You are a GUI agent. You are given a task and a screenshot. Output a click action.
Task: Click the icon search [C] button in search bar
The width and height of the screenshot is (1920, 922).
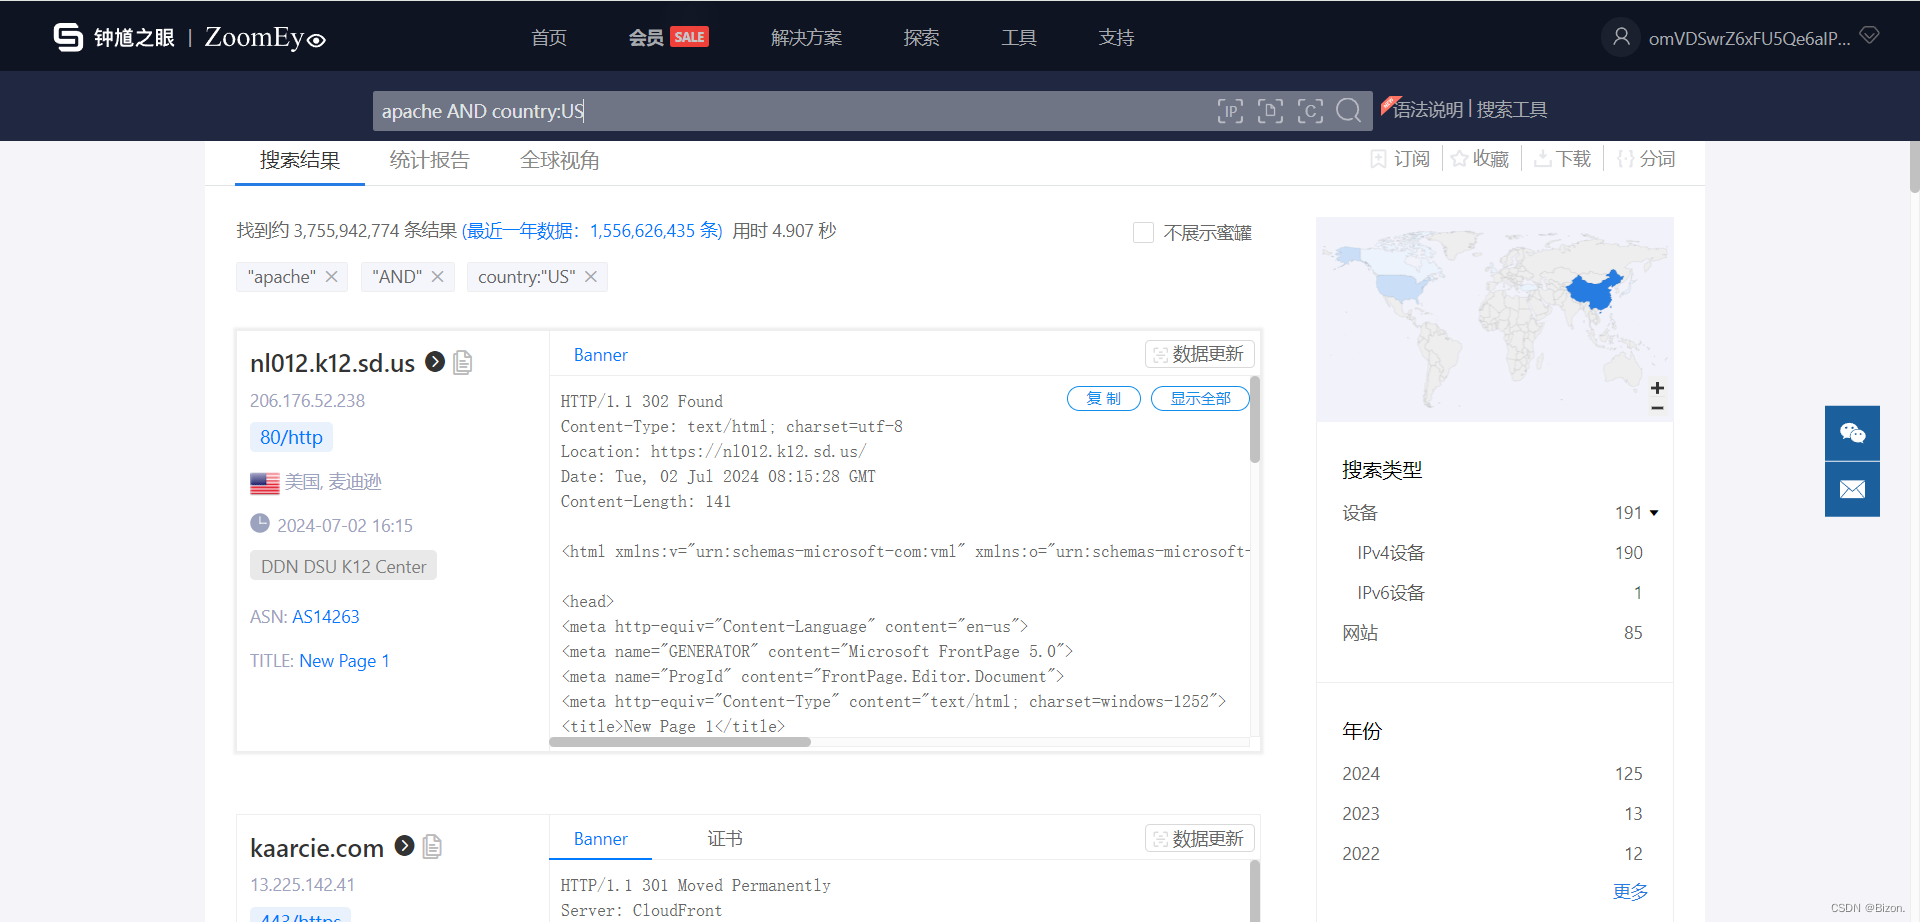point(1310,110)
